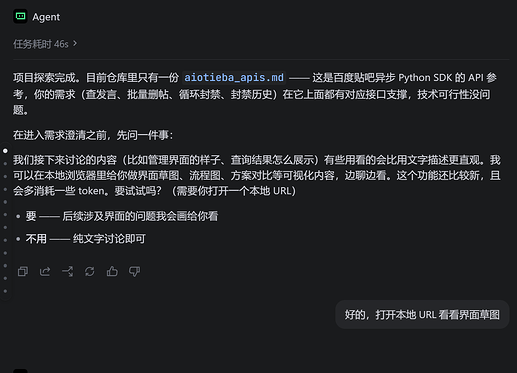Click the bullet option 不用 纯文字讨论即可
This screenshot has height=373, width=517.
coord(86,239)
